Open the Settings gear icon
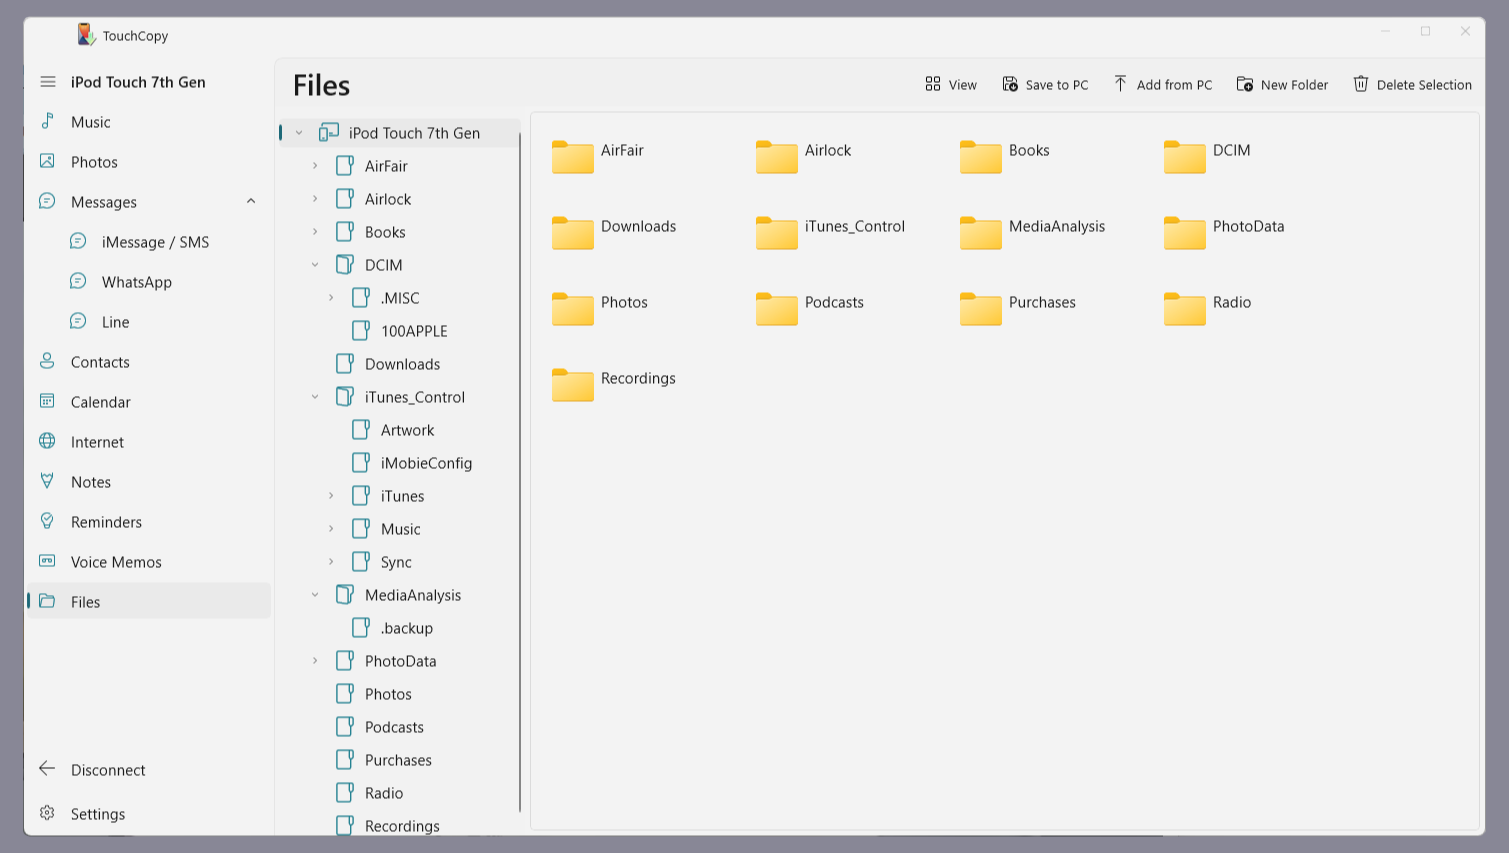The height and width of the screenshot is (853, 1509). 47,813
